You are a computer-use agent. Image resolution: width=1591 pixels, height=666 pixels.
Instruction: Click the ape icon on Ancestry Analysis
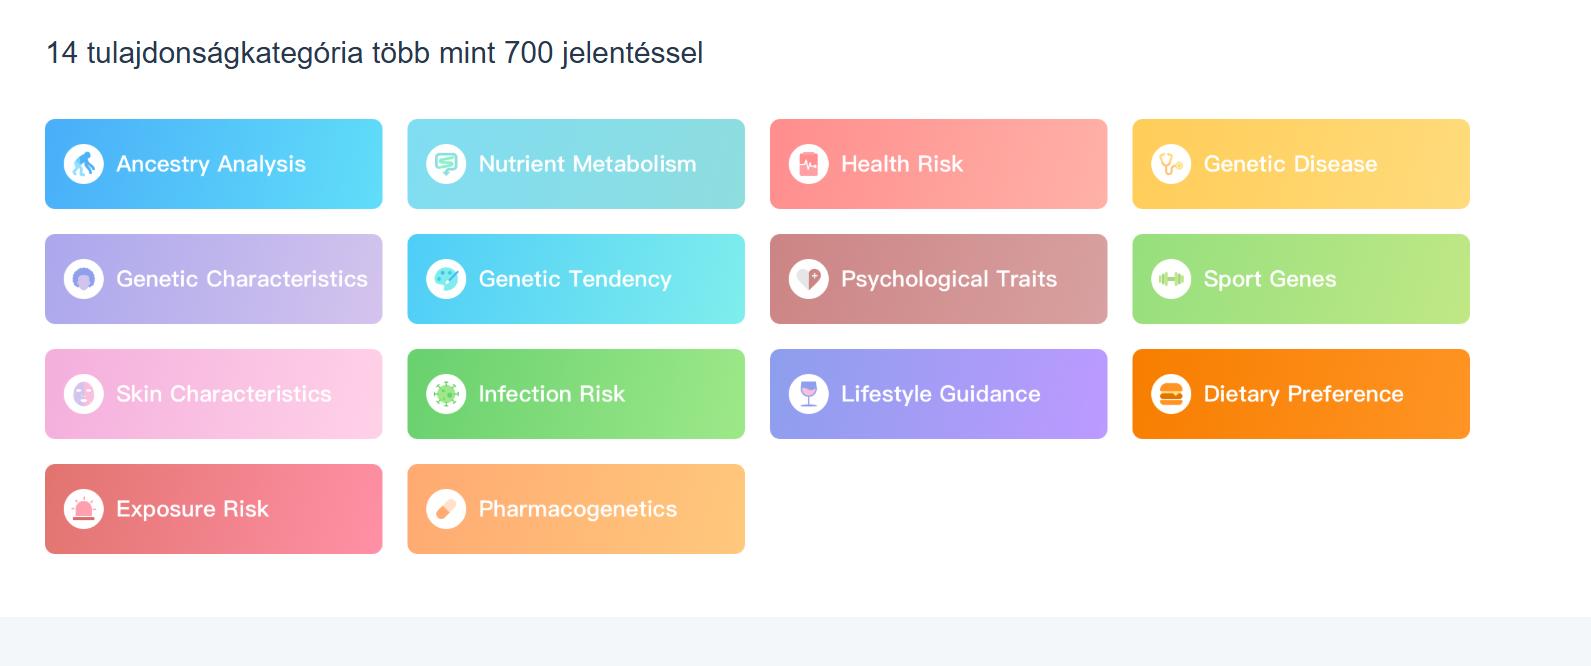click(84, 164)
